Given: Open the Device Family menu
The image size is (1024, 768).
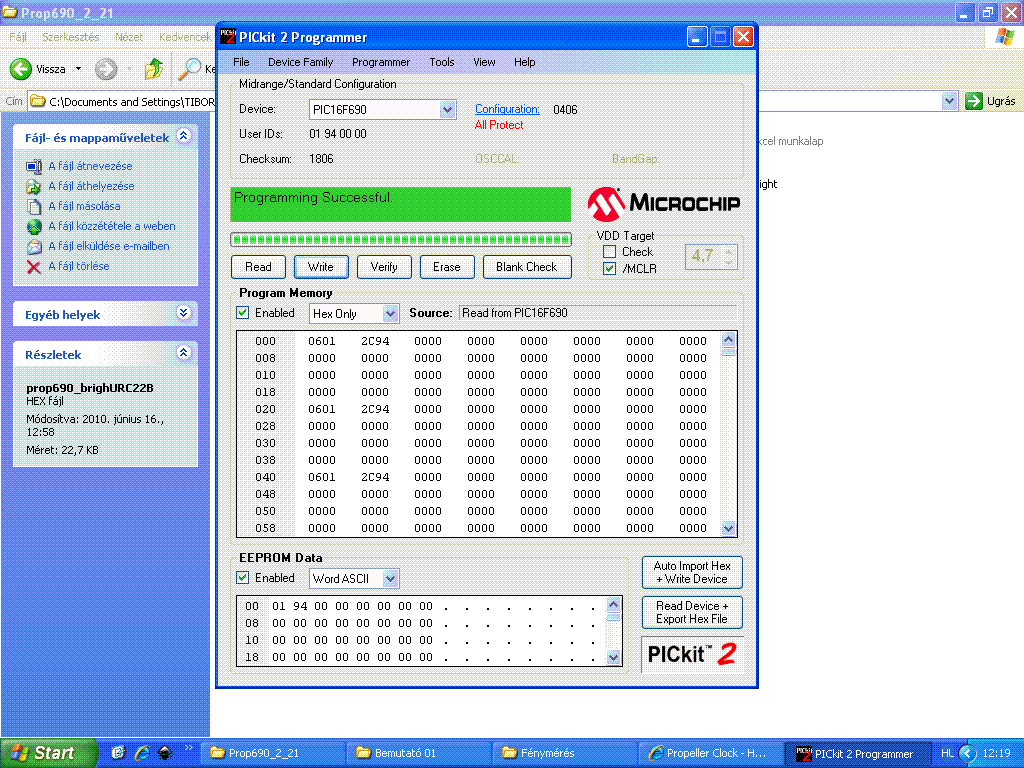Looking at the screenshot, I should pos(300,62).
